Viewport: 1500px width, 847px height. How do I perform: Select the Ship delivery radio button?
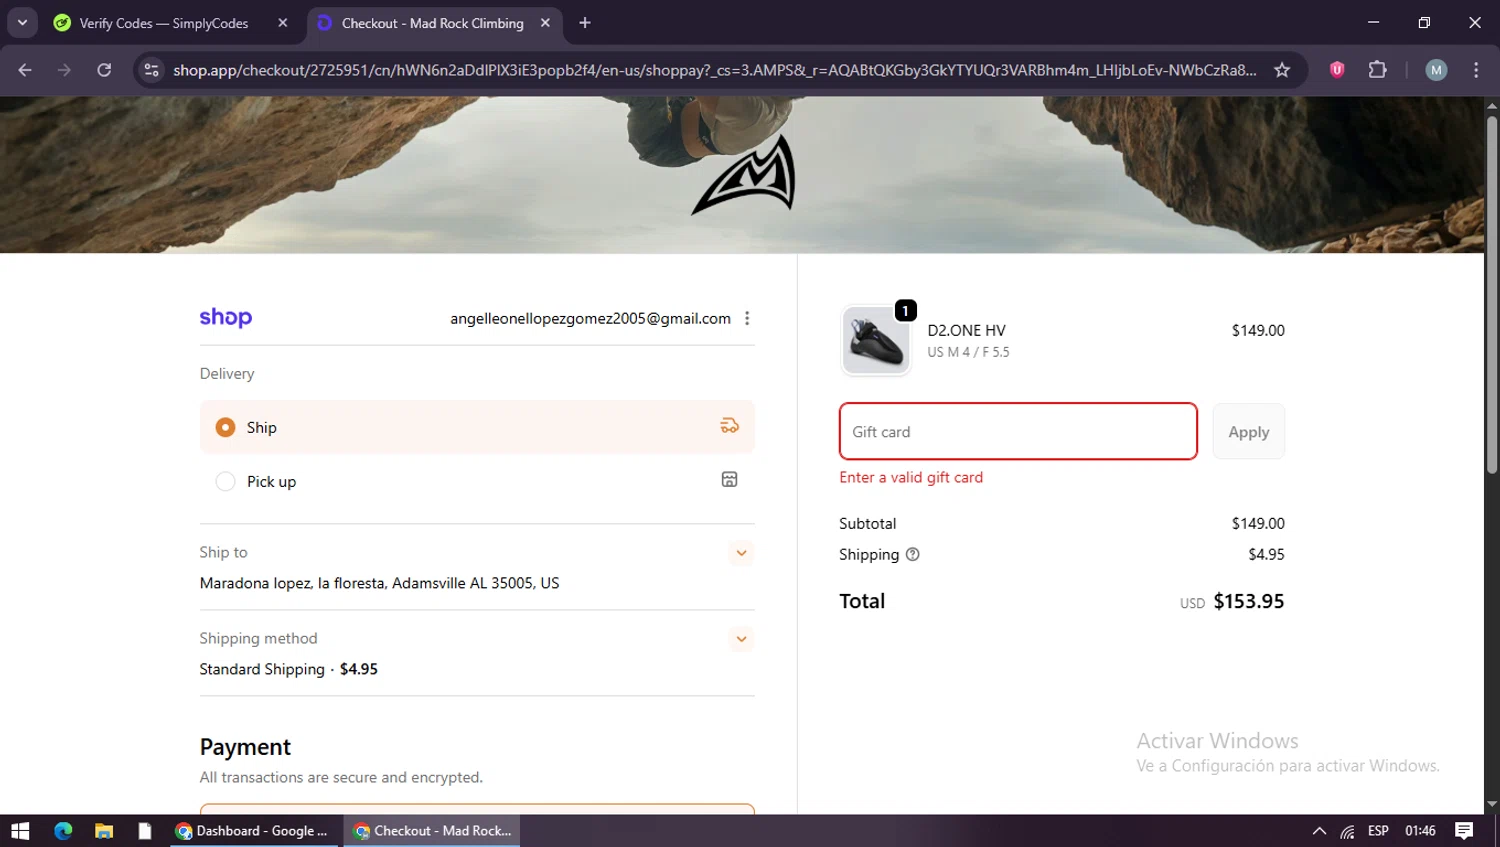pyautogui.click(x=226, y=427)
